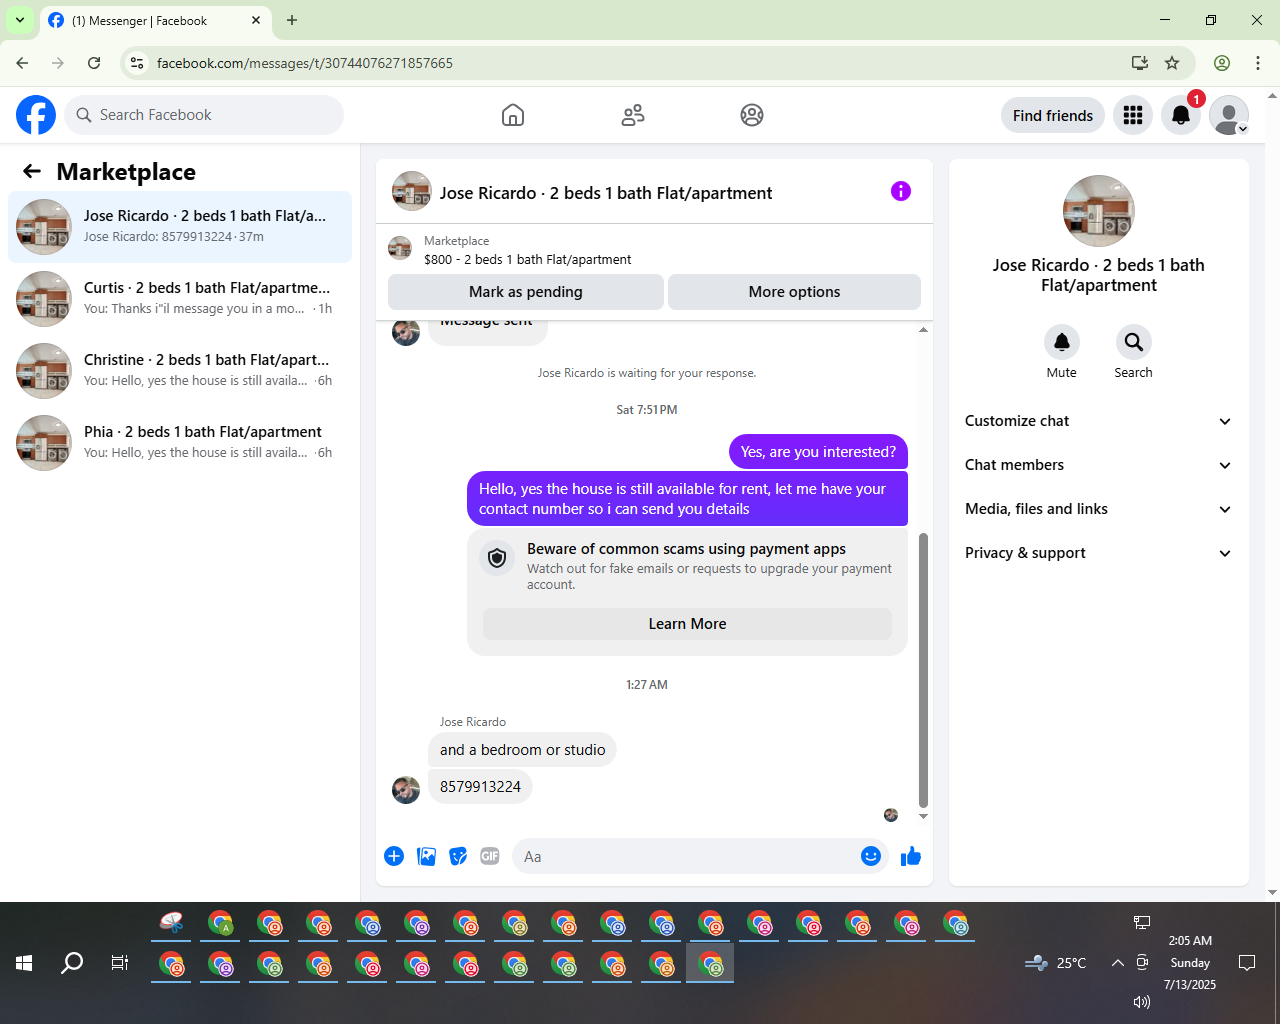This screenshot has width=1280, height=1024.
Task: Open the taskbar clock showing 2:05 AM
Action: 1190,963
